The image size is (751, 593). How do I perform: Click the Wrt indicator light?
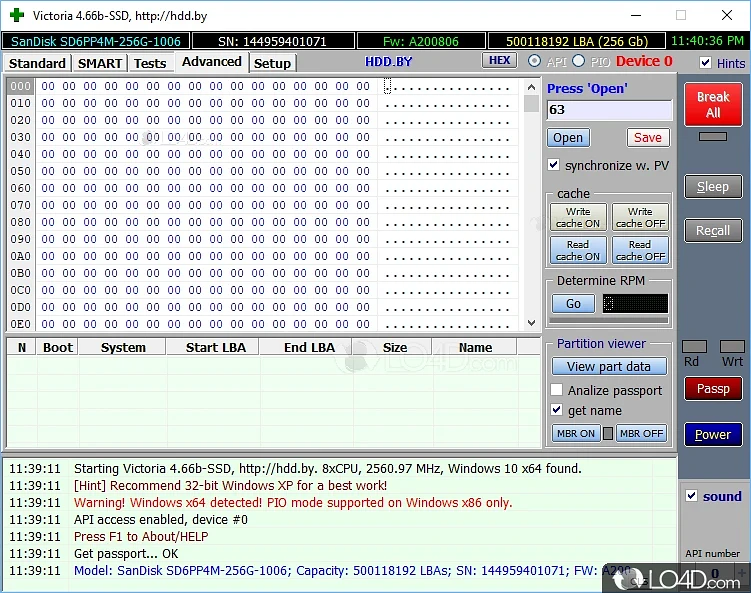(732, 346)
